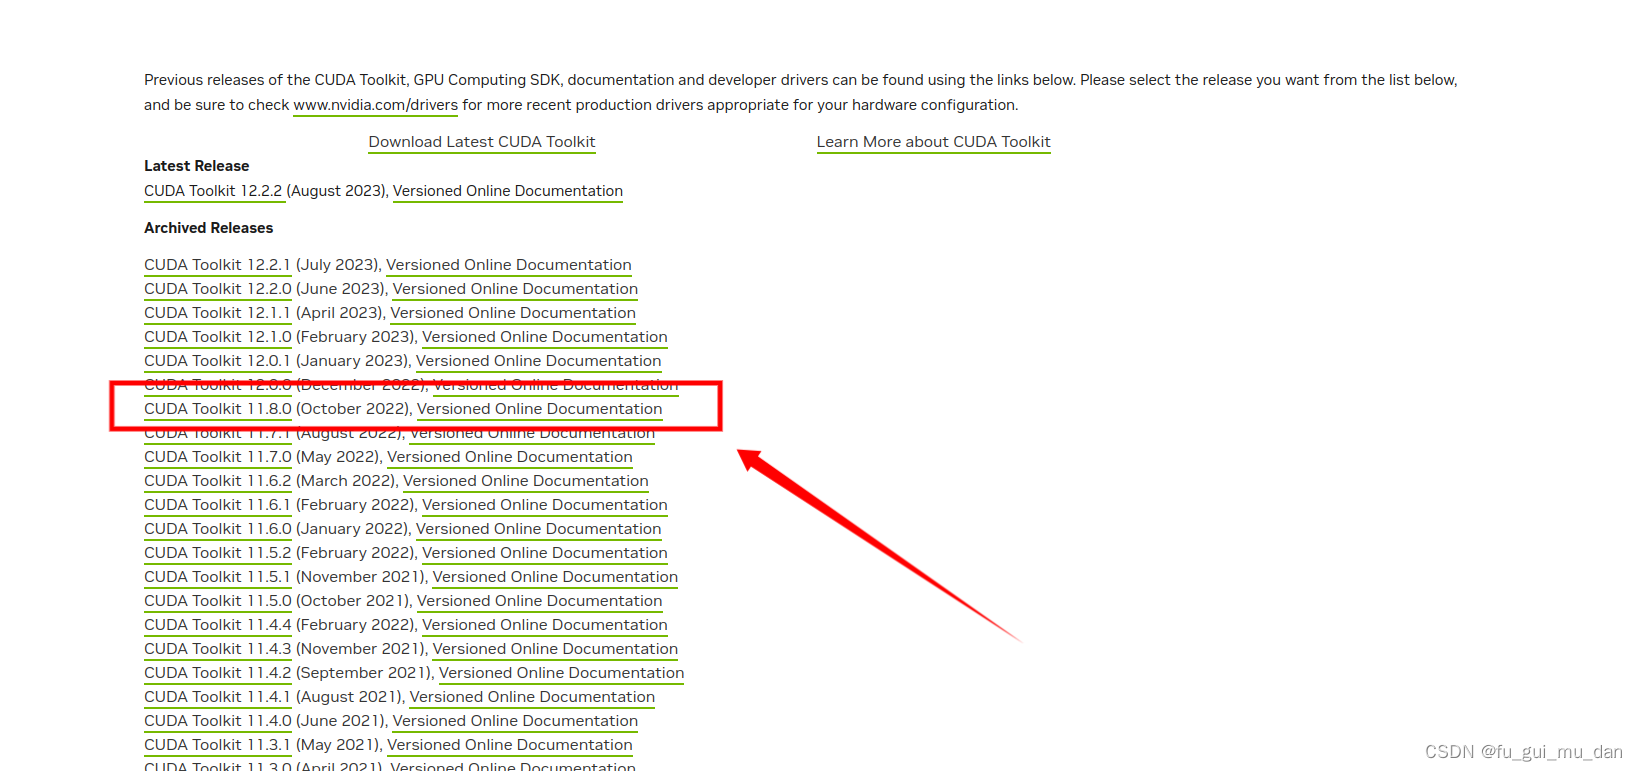Click the "(July 2023)" date text
Viewport: 1637px width, 771px height.
tap(338, 265)
